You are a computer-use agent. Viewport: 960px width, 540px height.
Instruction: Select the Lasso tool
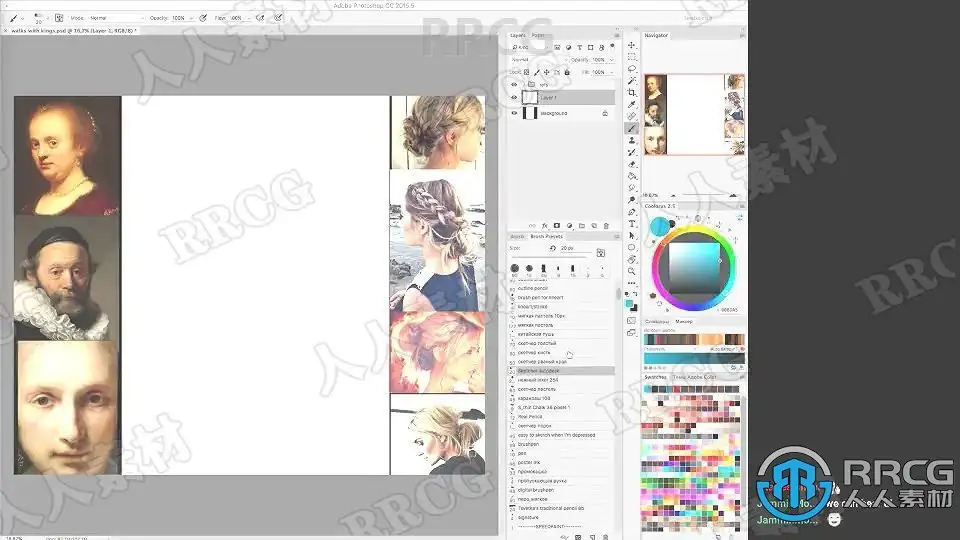pos(631,69)
